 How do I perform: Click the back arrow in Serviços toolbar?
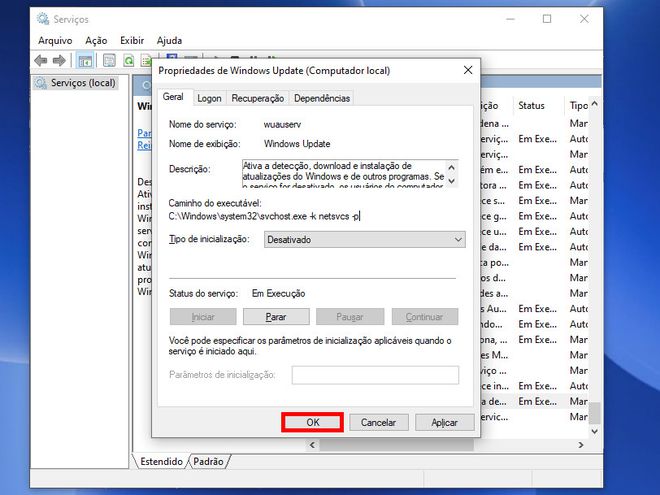pos(41,61)
